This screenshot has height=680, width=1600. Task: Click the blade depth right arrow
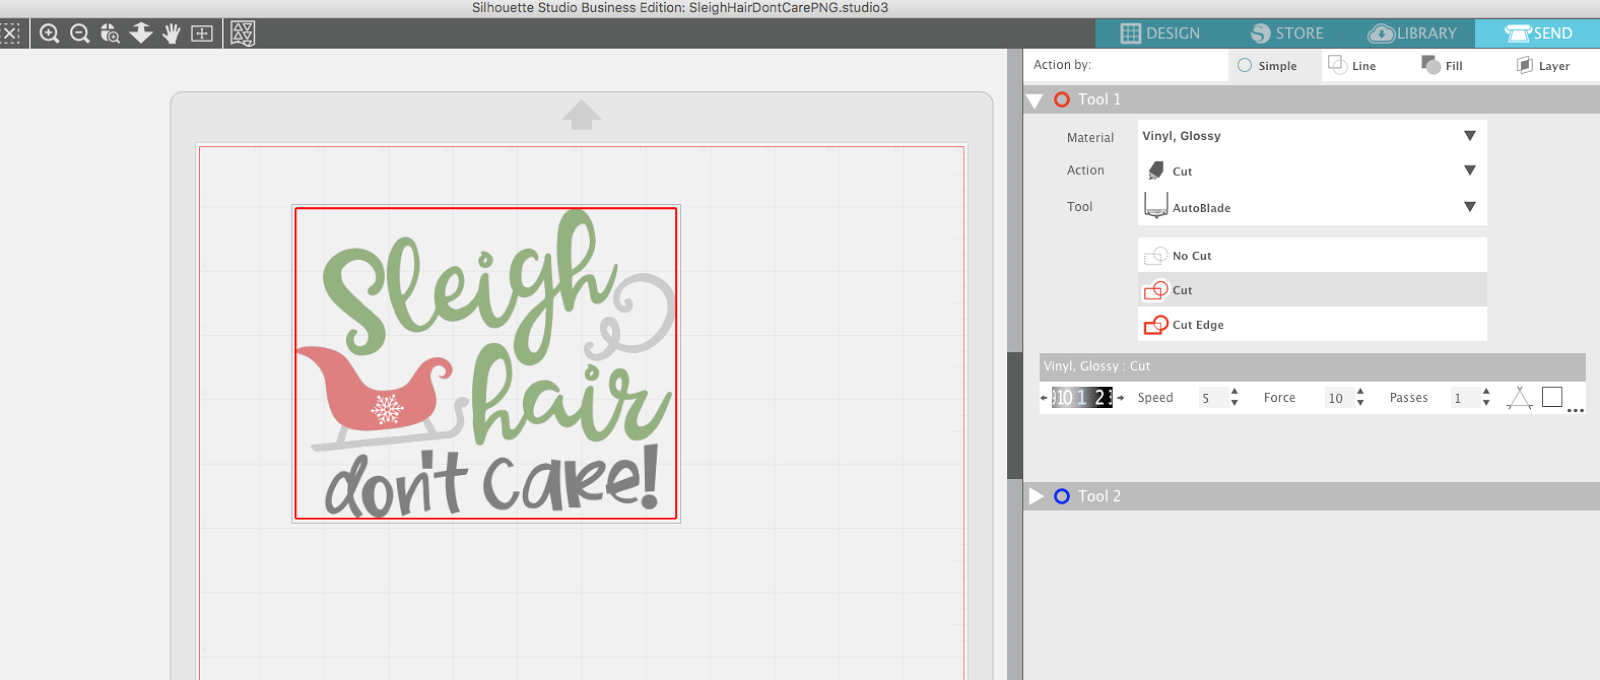coord(1120,398)
